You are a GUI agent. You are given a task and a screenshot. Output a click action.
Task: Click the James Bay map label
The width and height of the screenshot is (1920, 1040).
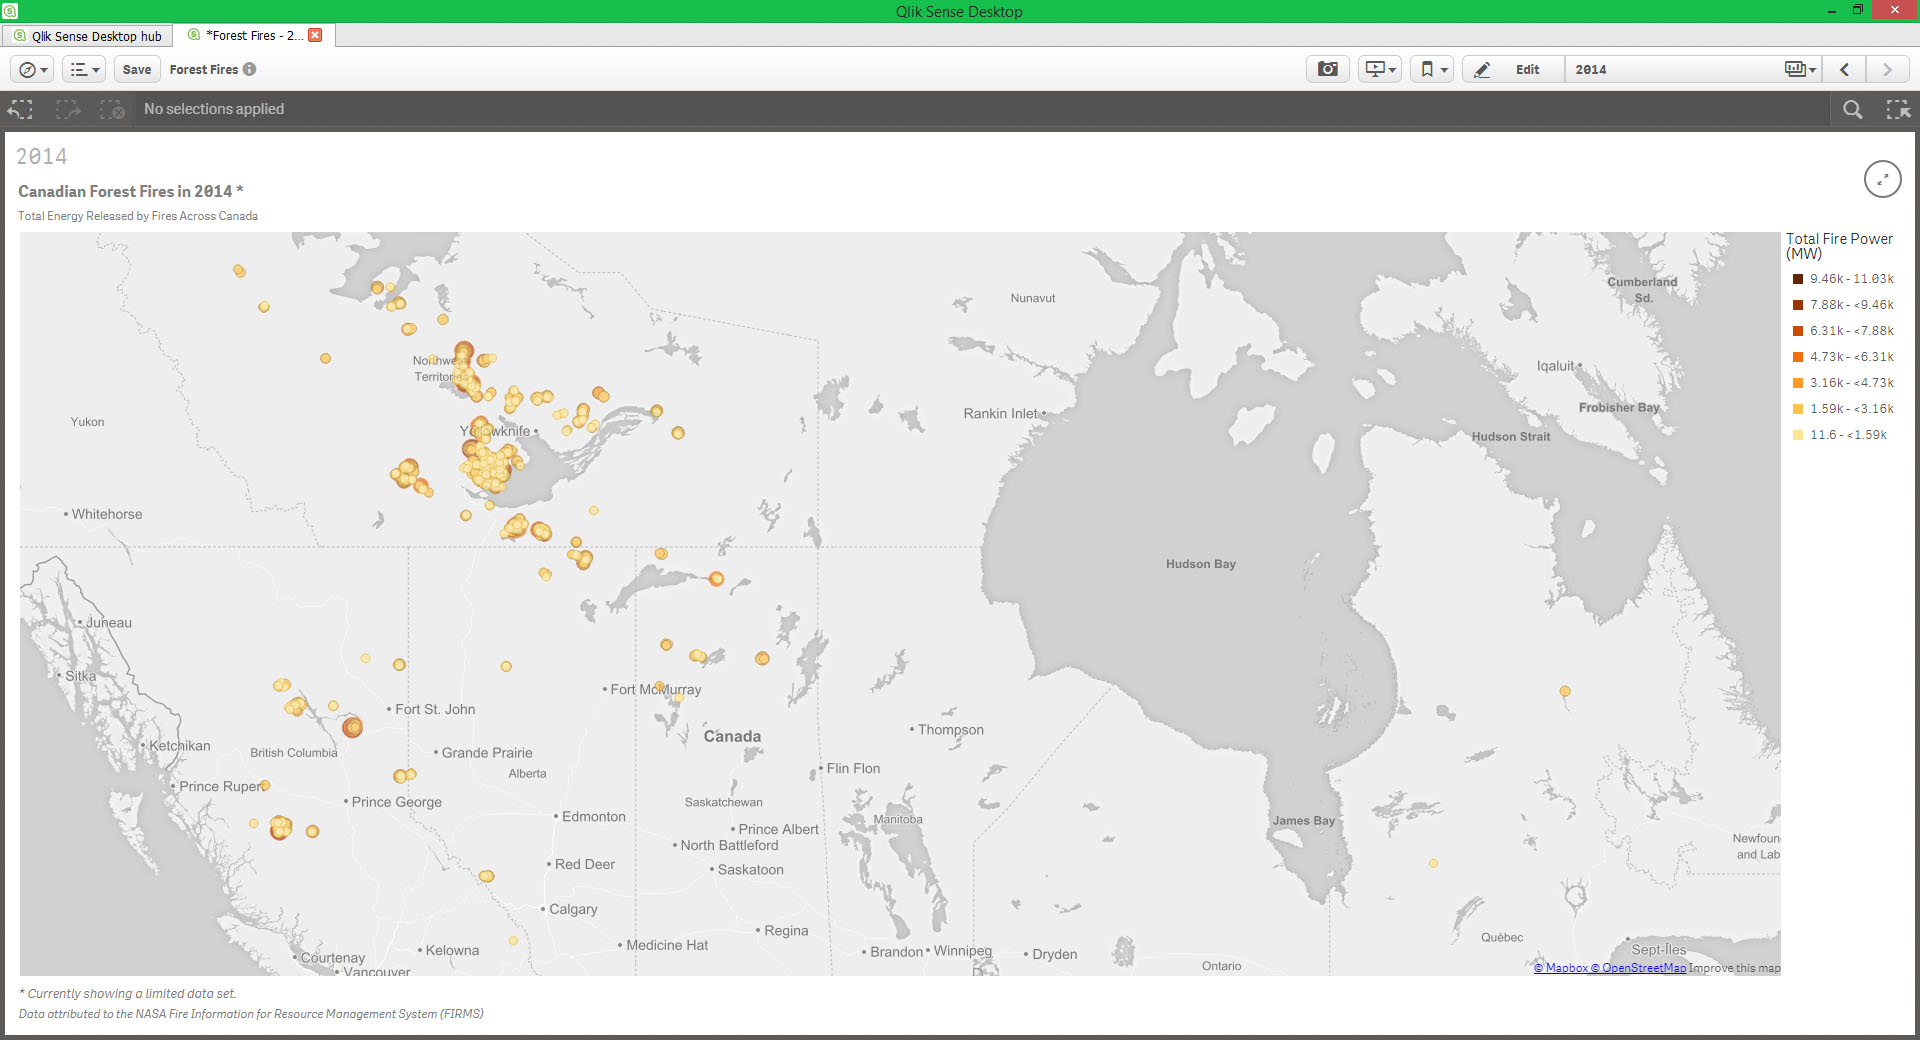coord(1303,820)
